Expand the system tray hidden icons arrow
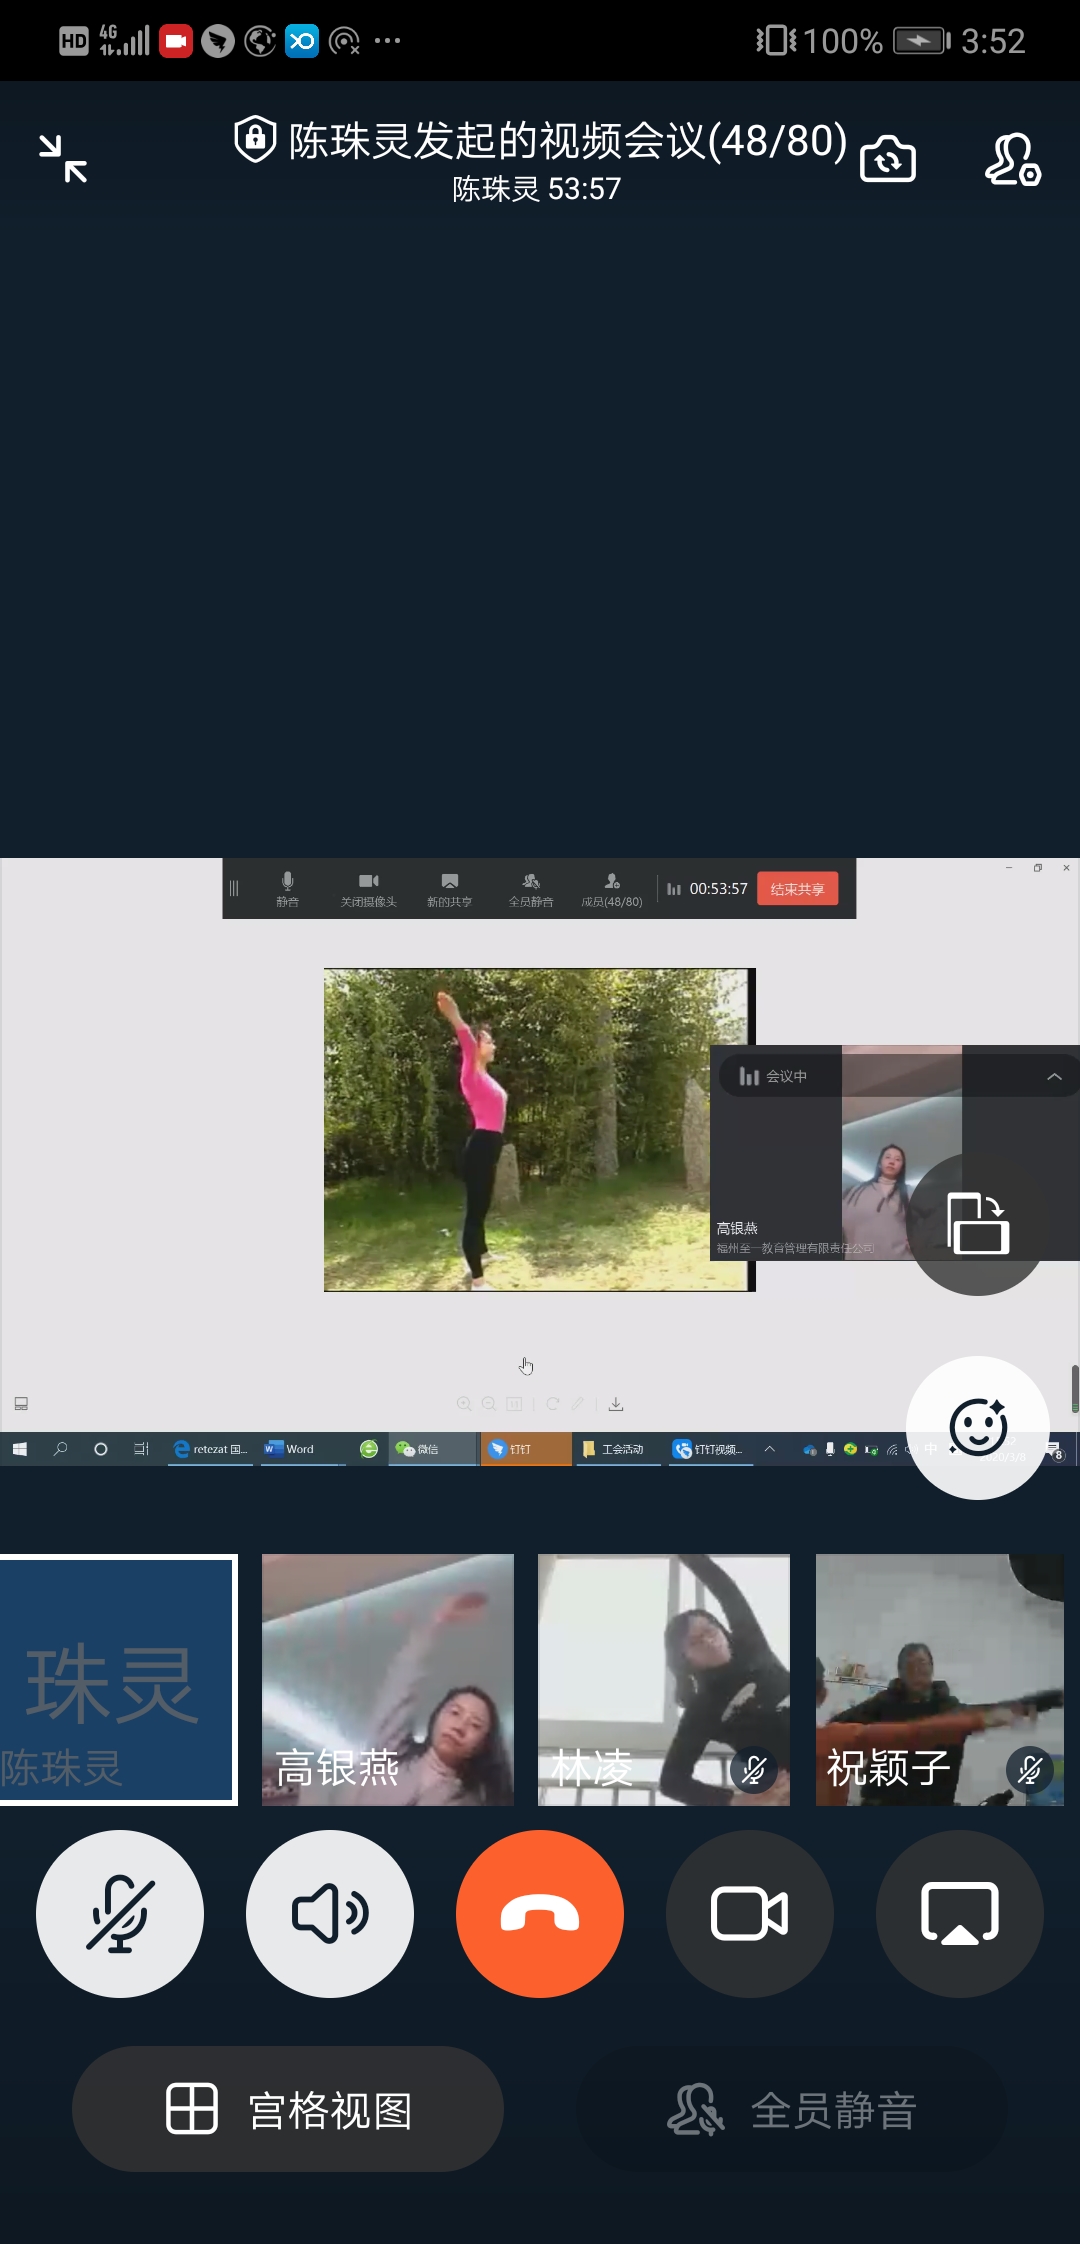Screen dimensions: 1080x2244 coord(770,1449)
